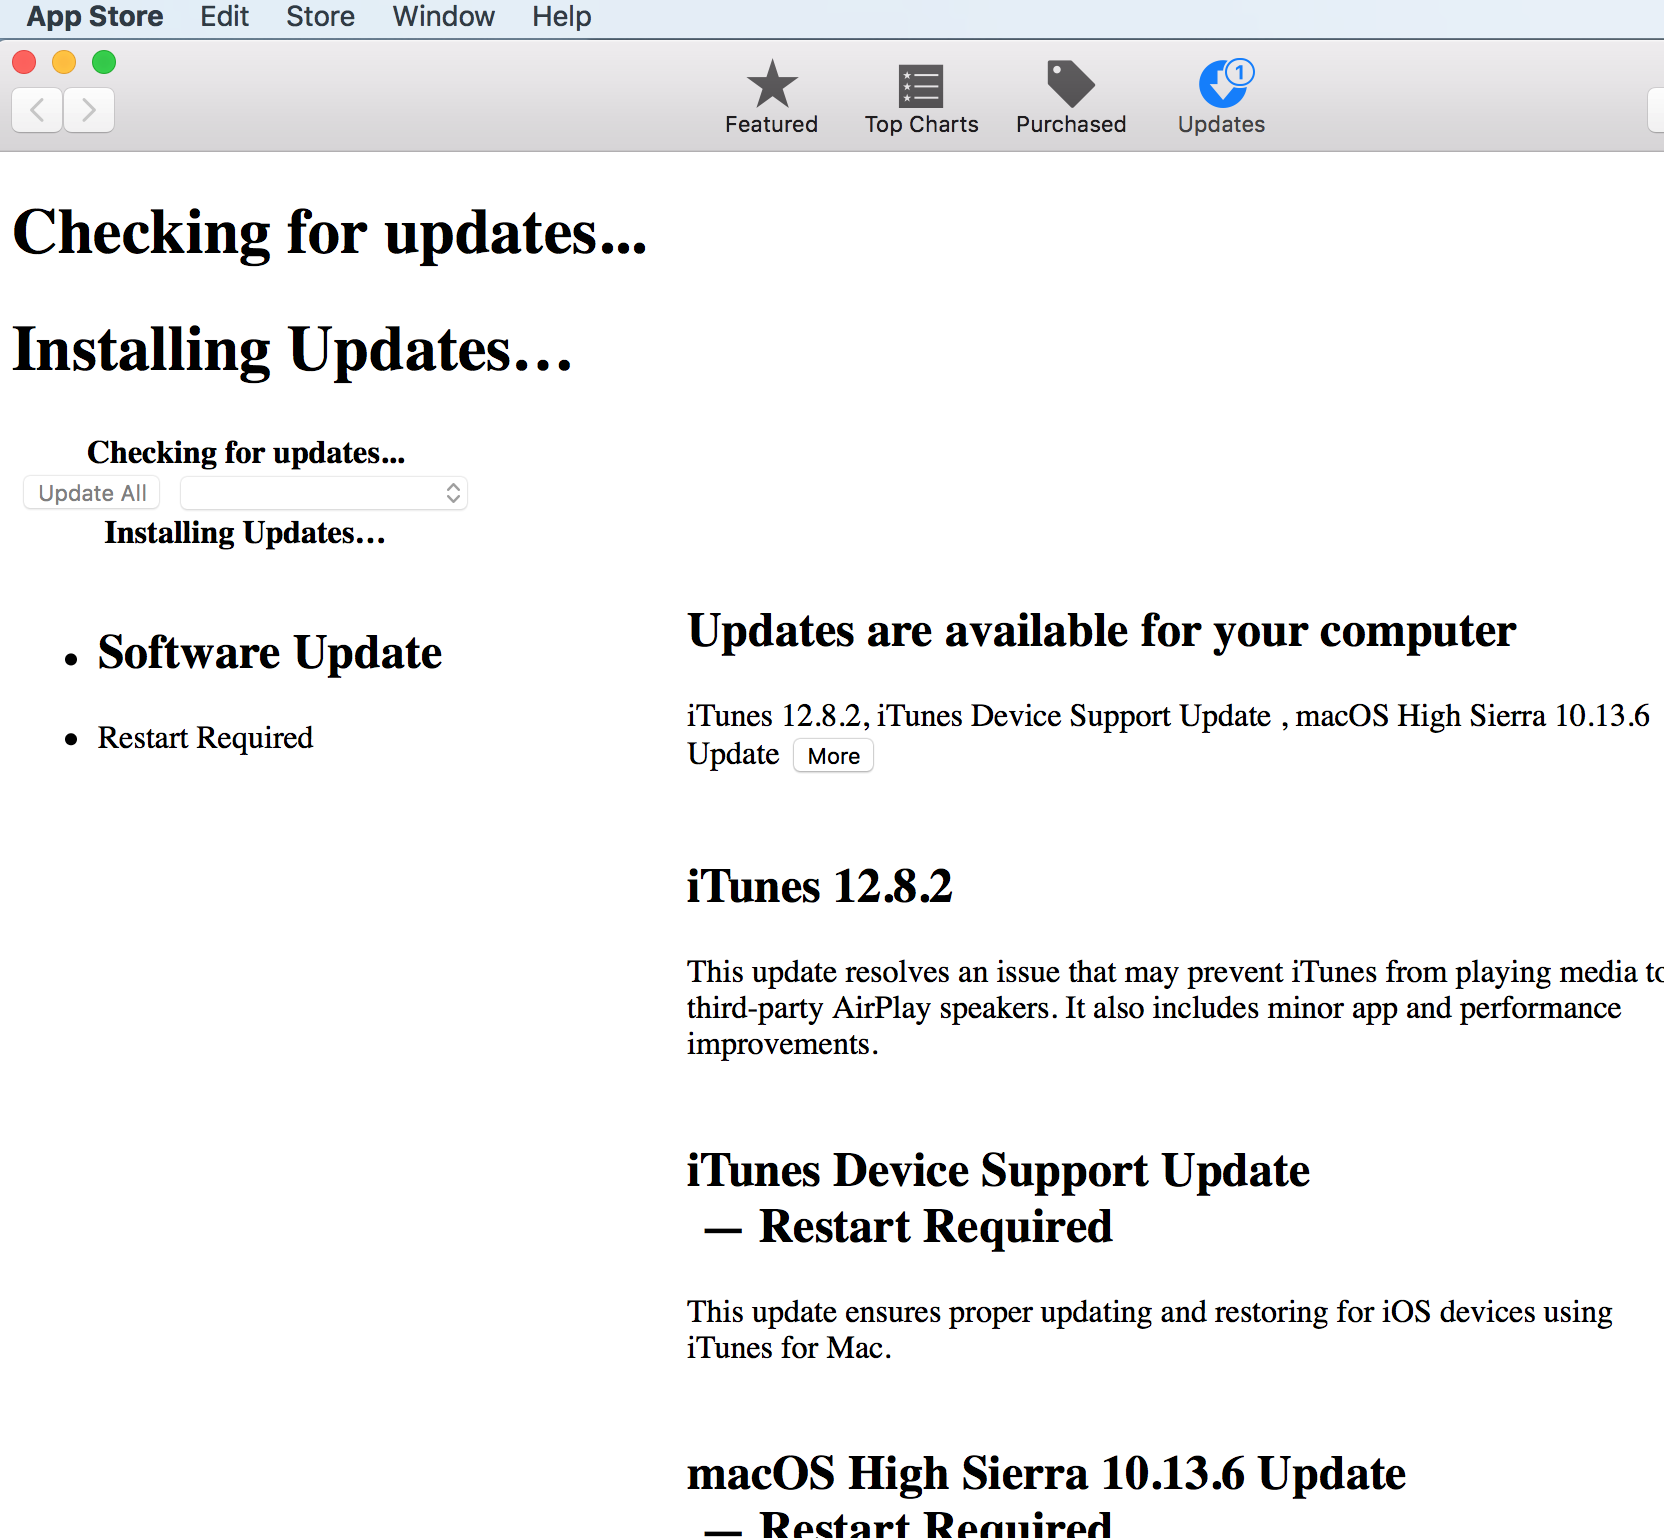Open the Window menu
This screenshot has height=1538, width=1664.
point(443,17)
